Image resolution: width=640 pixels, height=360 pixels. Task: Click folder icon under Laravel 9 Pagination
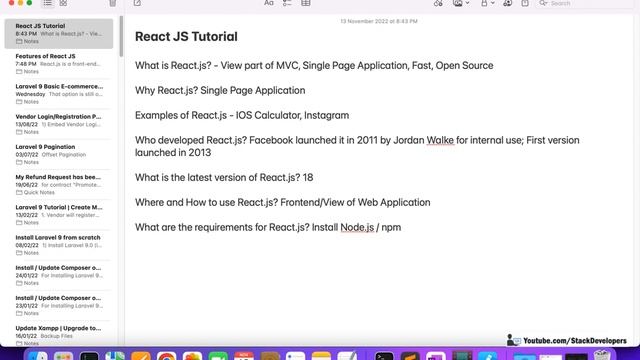[19, 162]
